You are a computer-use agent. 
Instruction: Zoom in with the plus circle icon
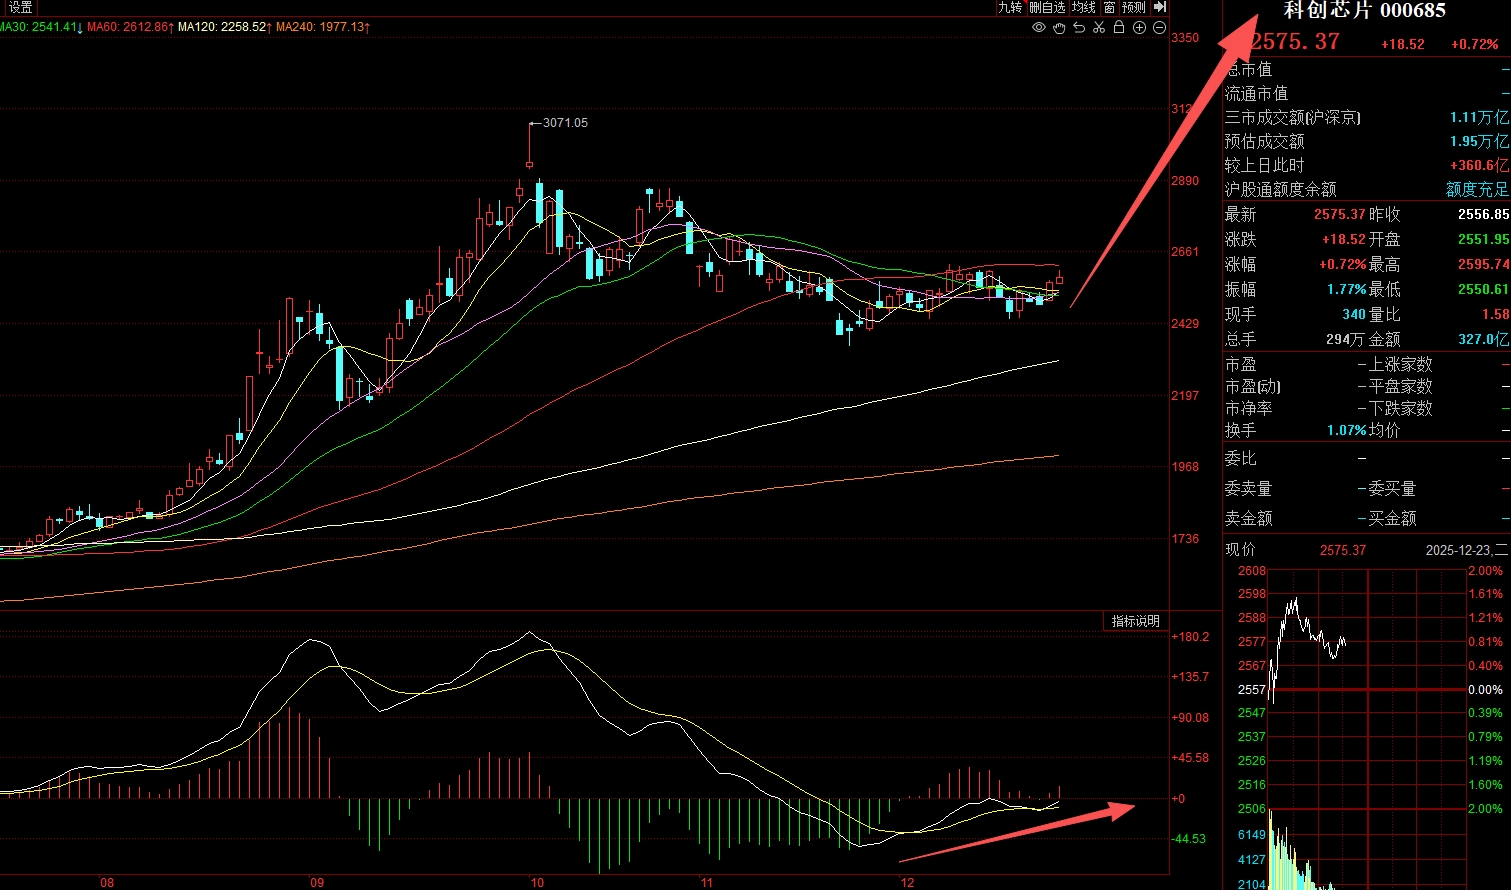click(1139, 27)
